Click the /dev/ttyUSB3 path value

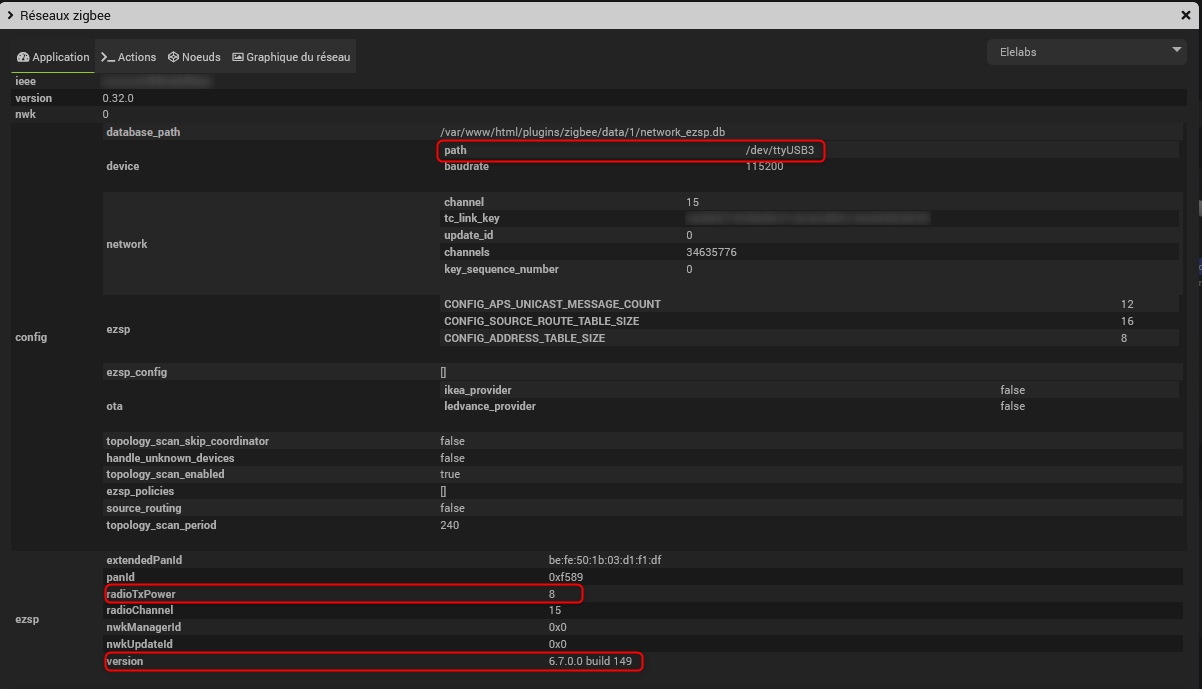pyautogui.click(x=773, y=150)
